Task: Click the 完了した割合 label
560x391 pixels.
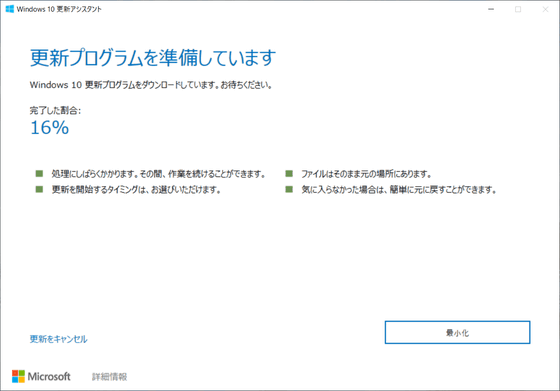Action: 55,110
